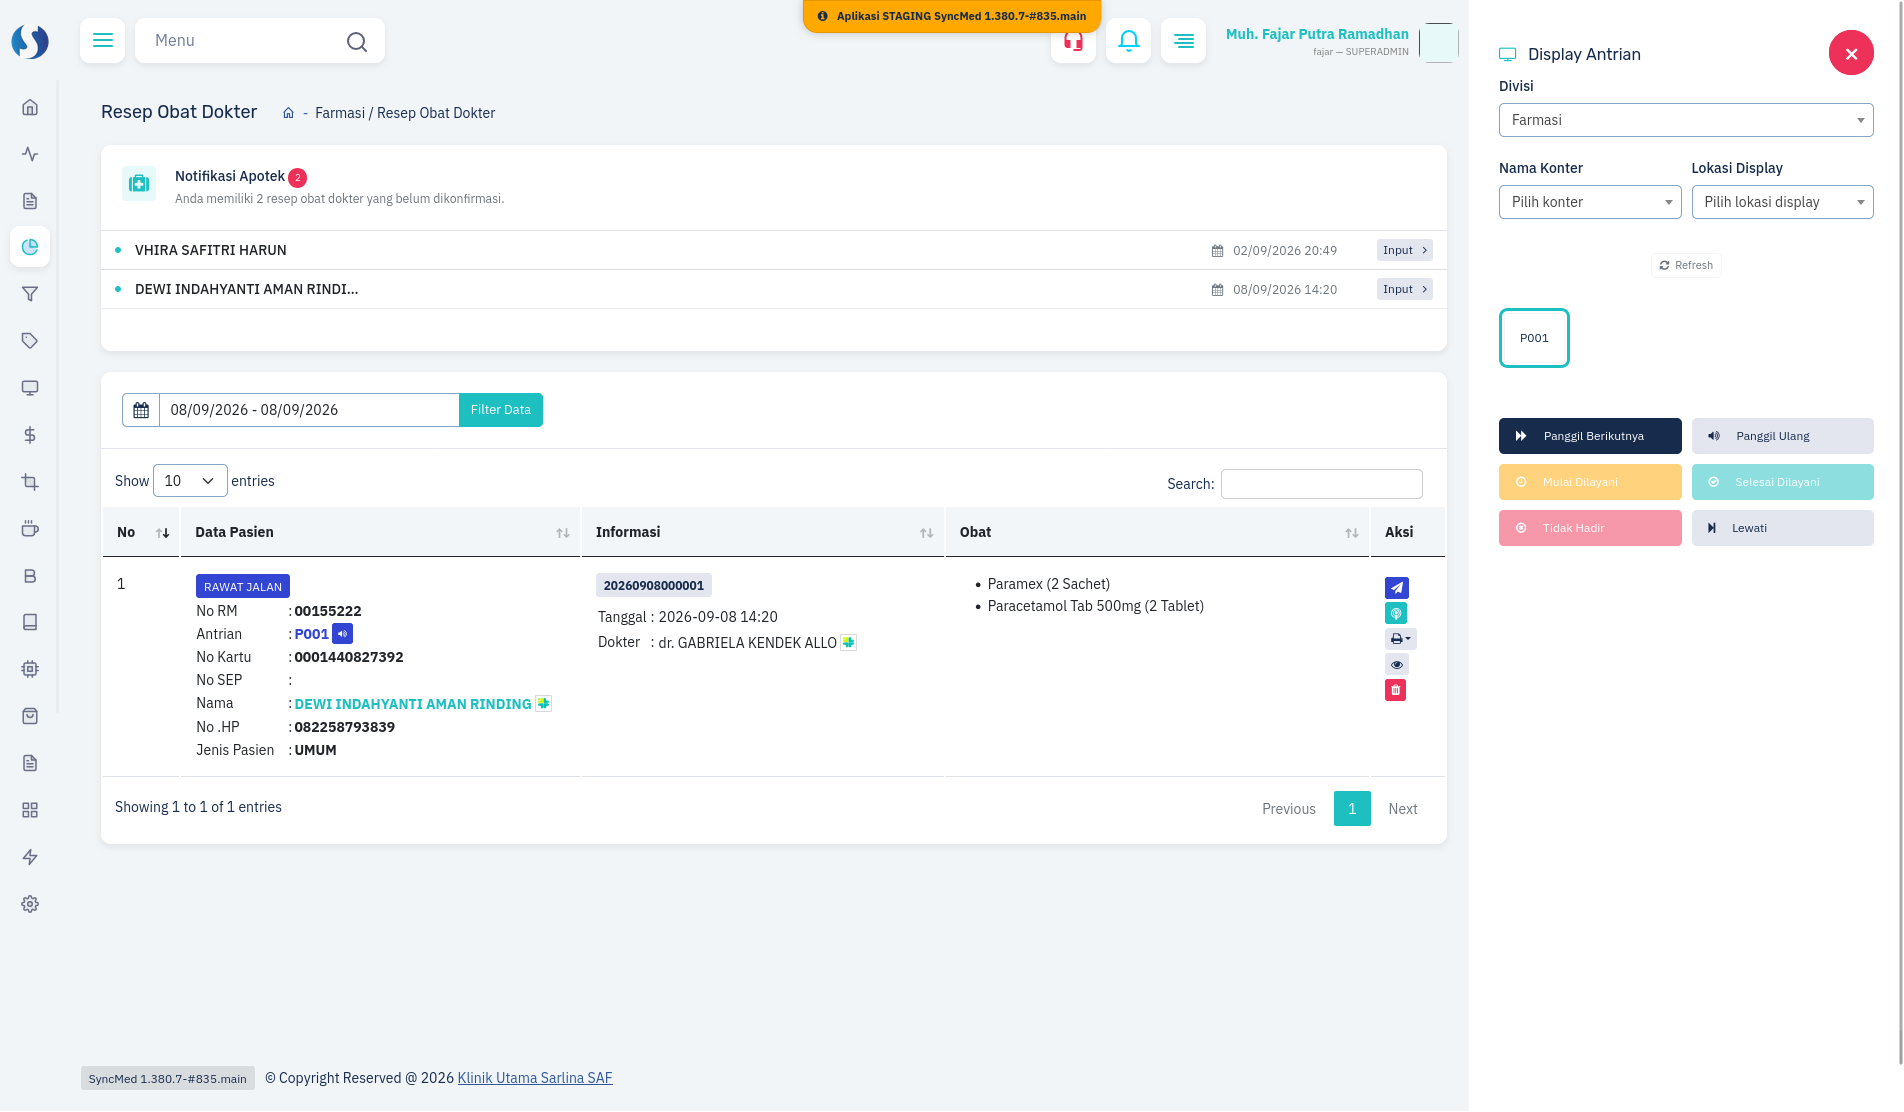The width and height of the screenshot is (1904, 1112).
Task: Close the Display Antrian panel
Action: point(1851,53)
